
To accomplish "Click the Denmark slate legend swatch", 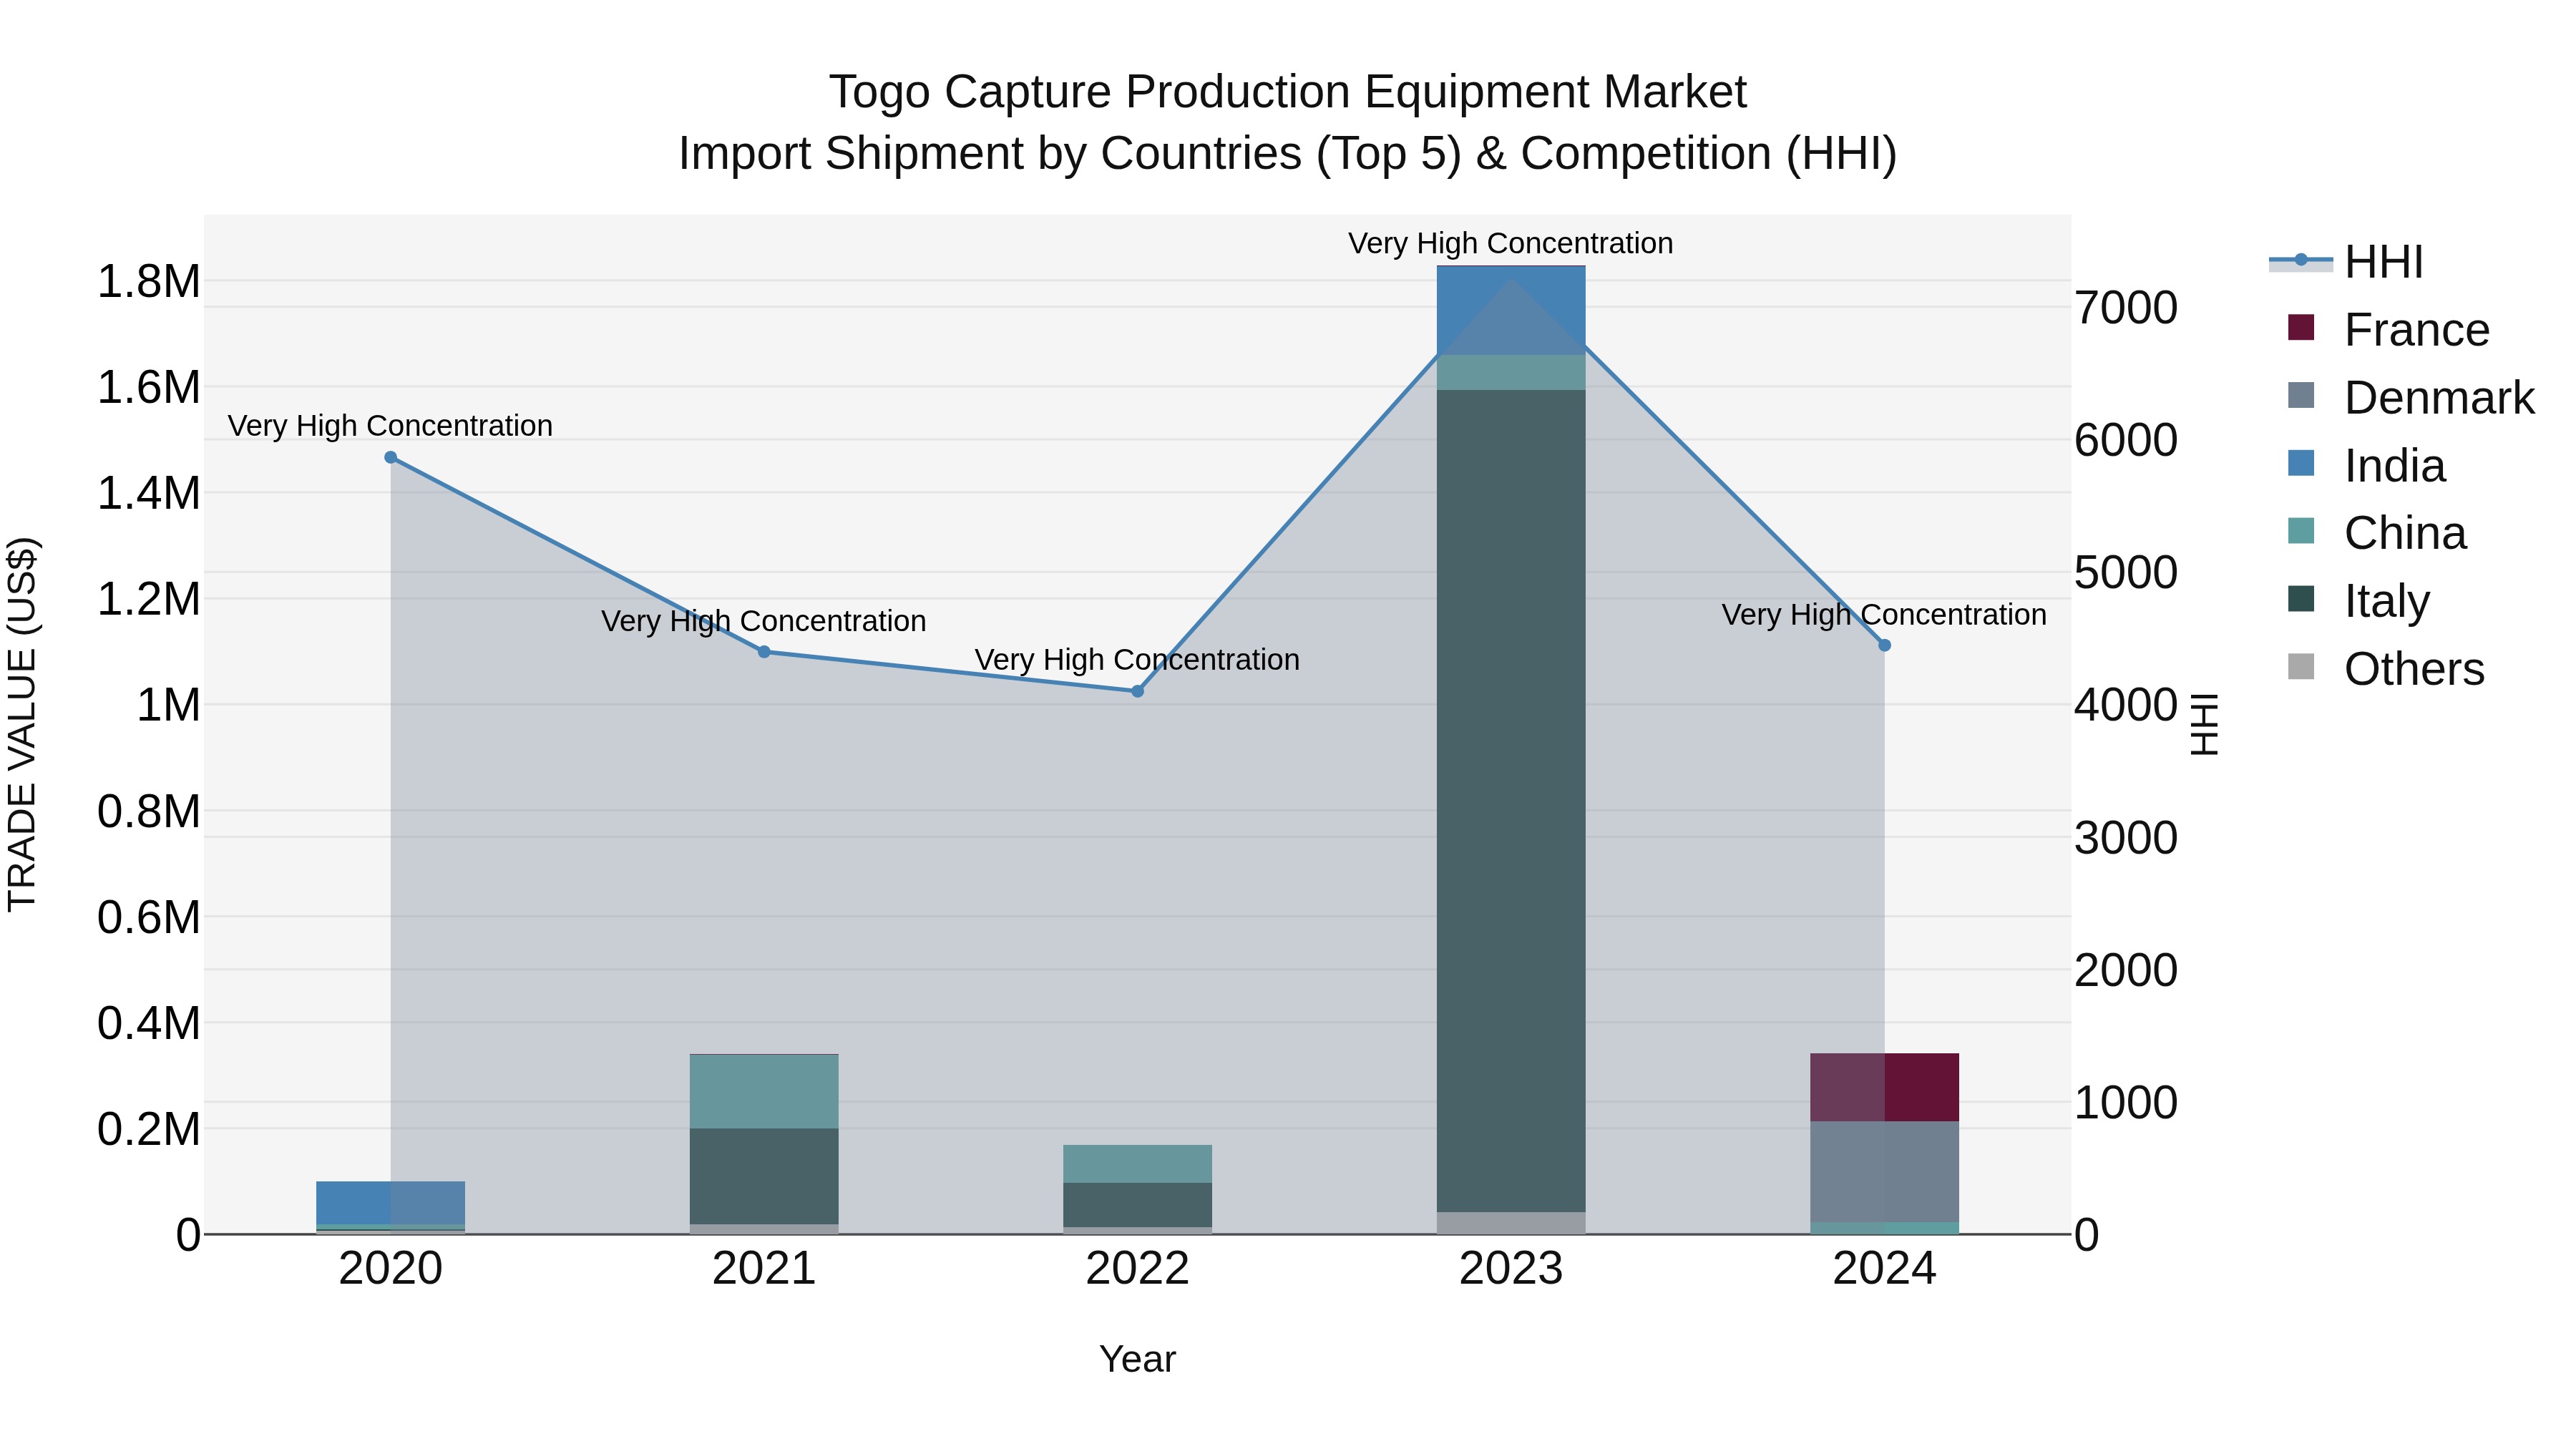I will [x=2301, y=395].
